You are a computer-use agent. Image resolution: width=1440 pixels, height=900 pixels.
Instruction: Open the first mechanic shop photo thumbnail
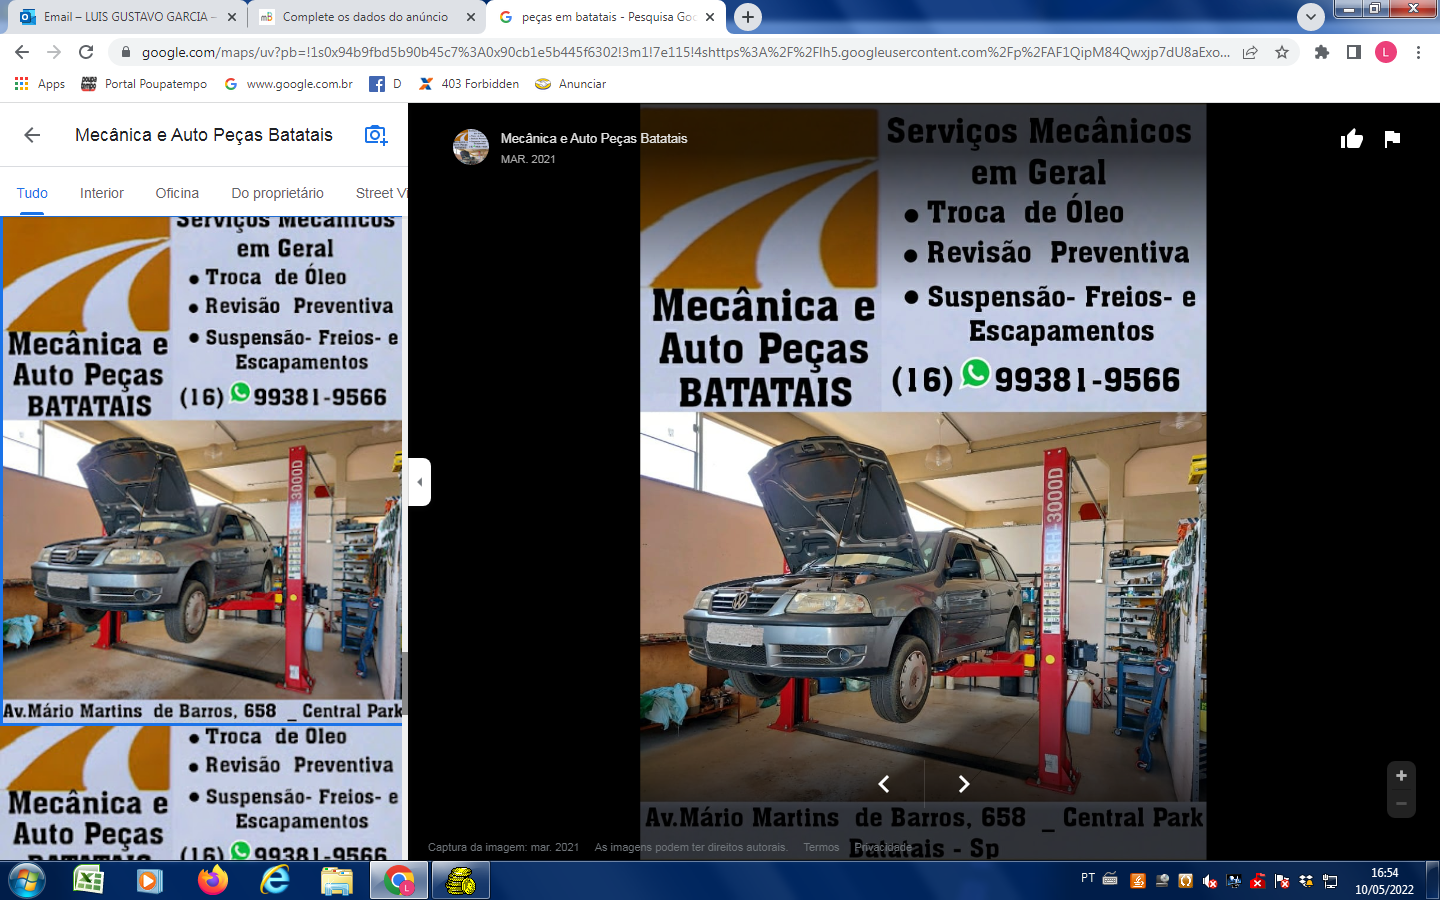pyautogui.click(x=203, y=469)
